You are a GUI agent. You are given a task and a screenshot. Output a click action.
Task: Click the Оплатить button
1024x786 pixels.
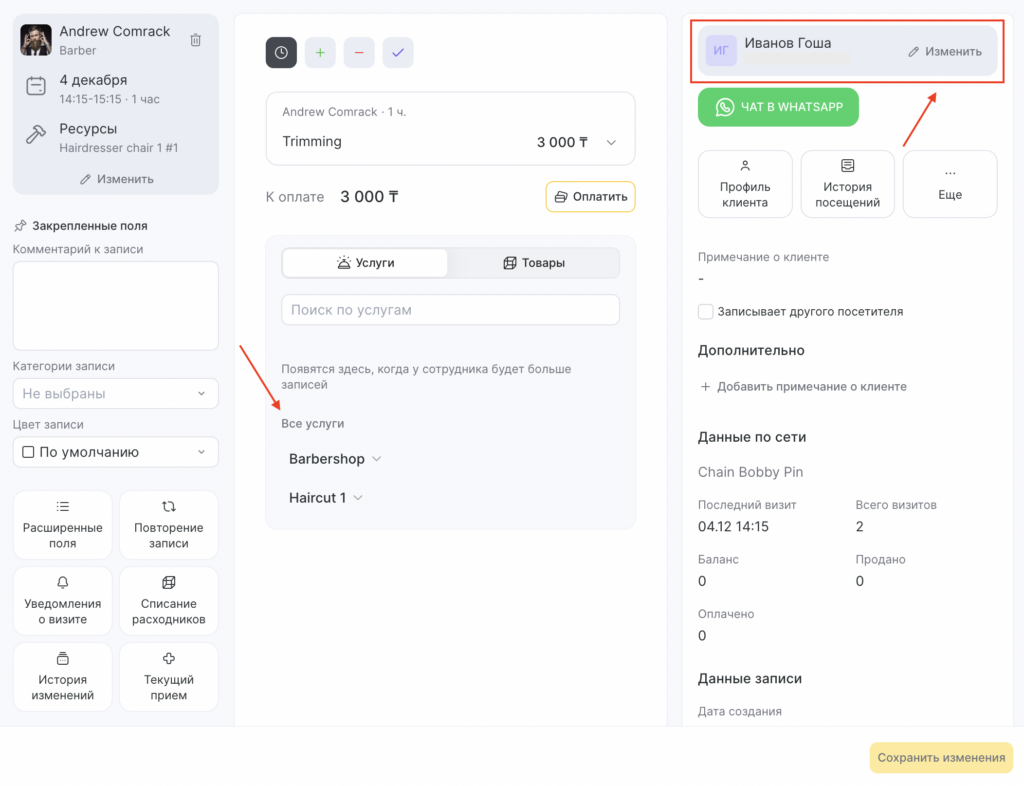tap(591, 197)
